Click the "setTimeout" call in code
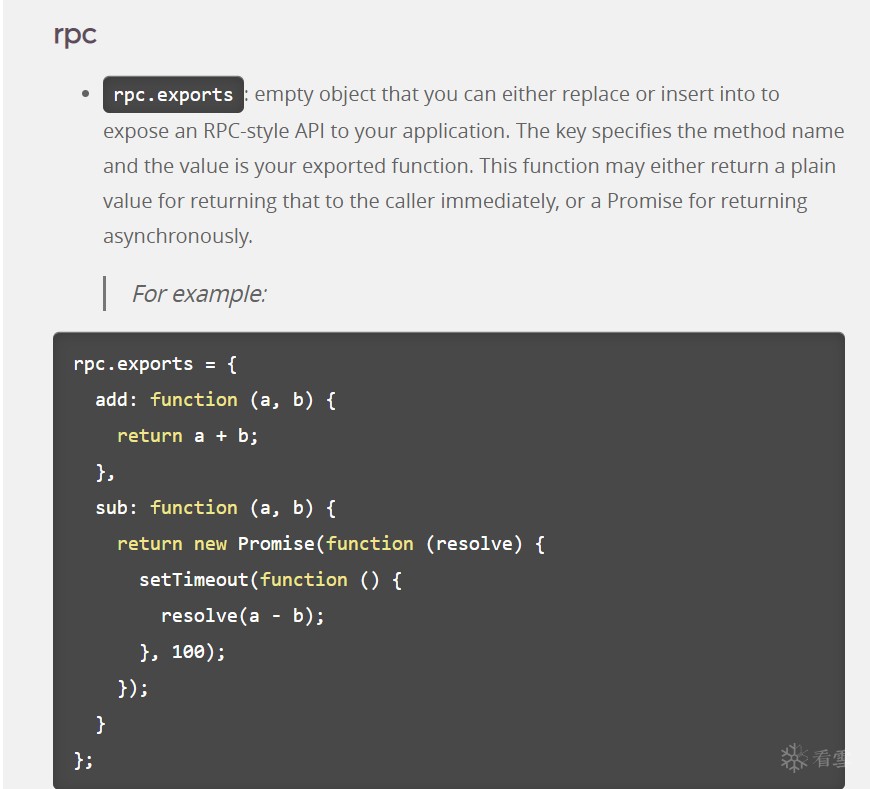Viewport: 870px width, 789px height. 194,579
